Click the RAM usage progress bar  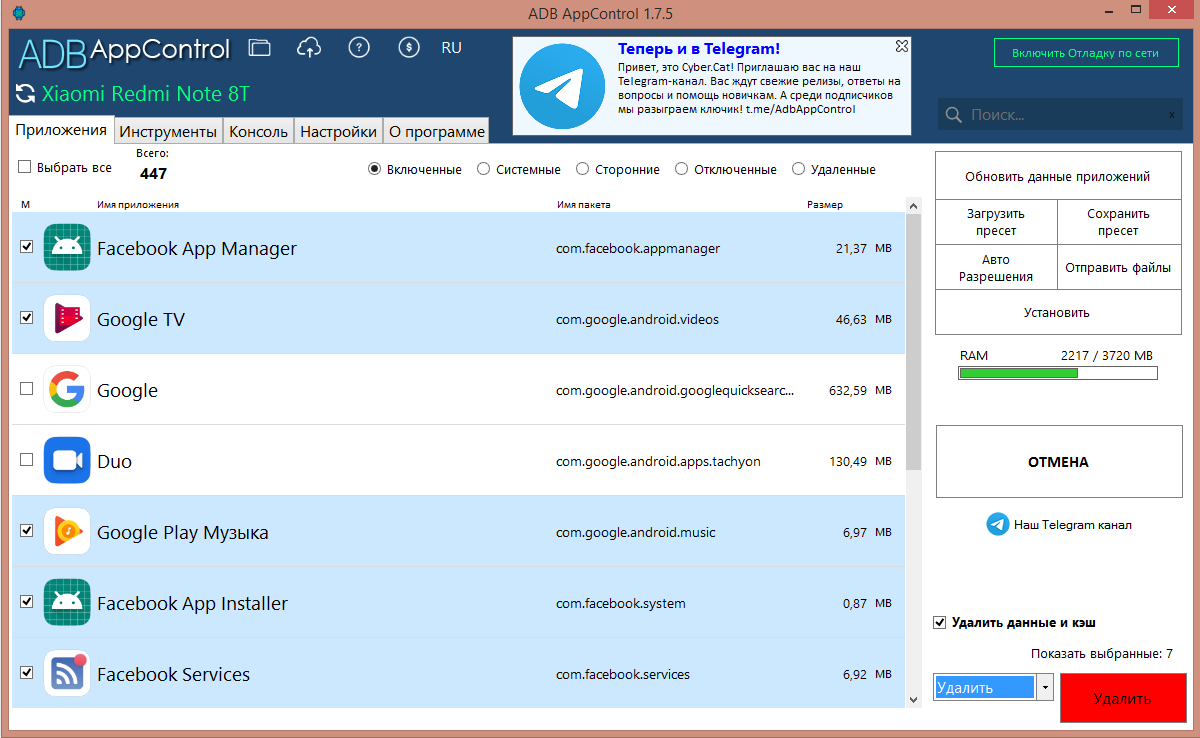coord(1058,373)
